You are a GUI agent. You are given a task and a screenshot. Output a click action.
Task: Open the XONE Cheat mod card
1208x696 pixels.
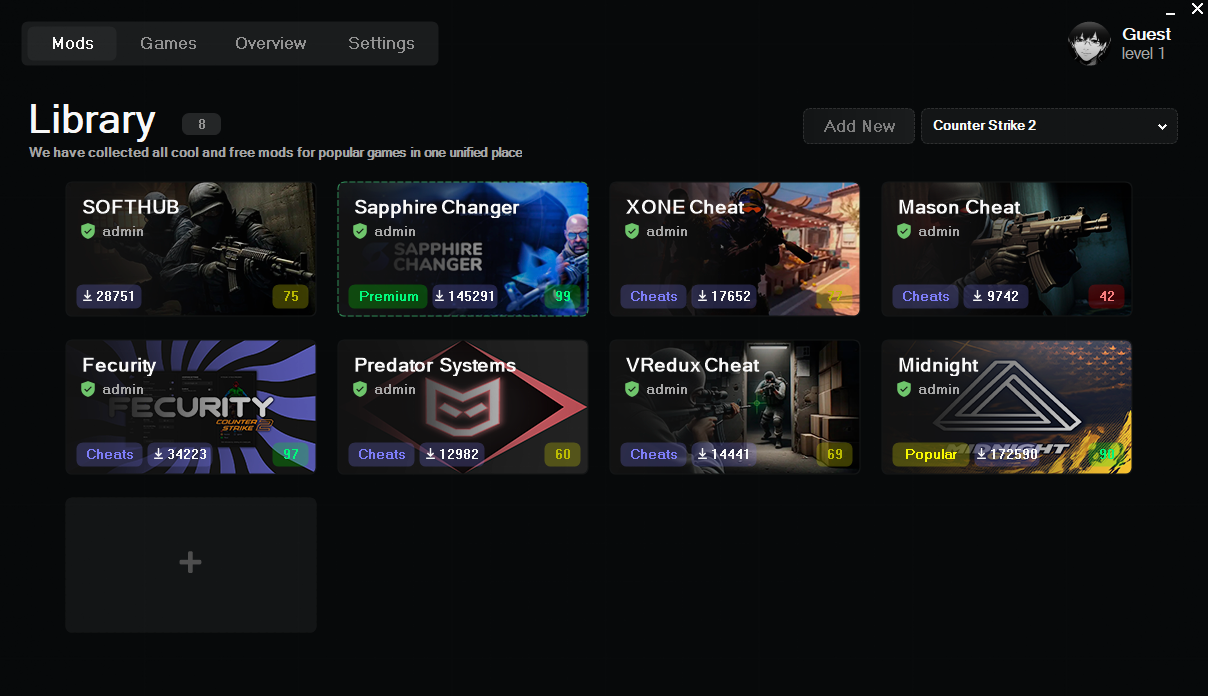coord(735,249)
